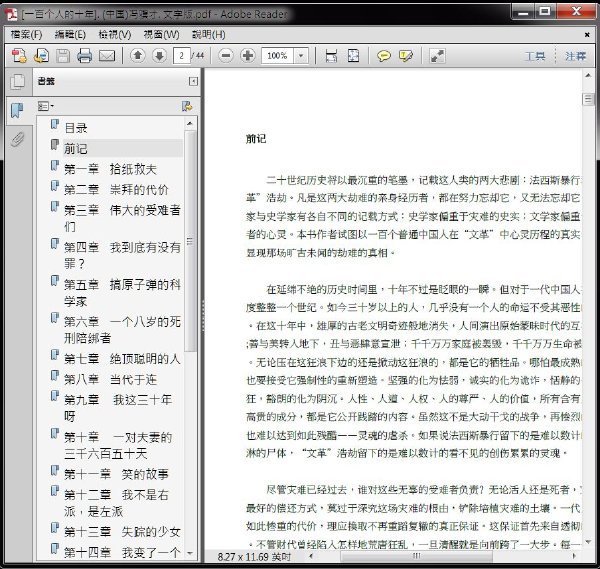Image resolution: width=600 pixels, height=569 pixels.
Task: Go to previous page with up arrow
Action: click(138, 56)
